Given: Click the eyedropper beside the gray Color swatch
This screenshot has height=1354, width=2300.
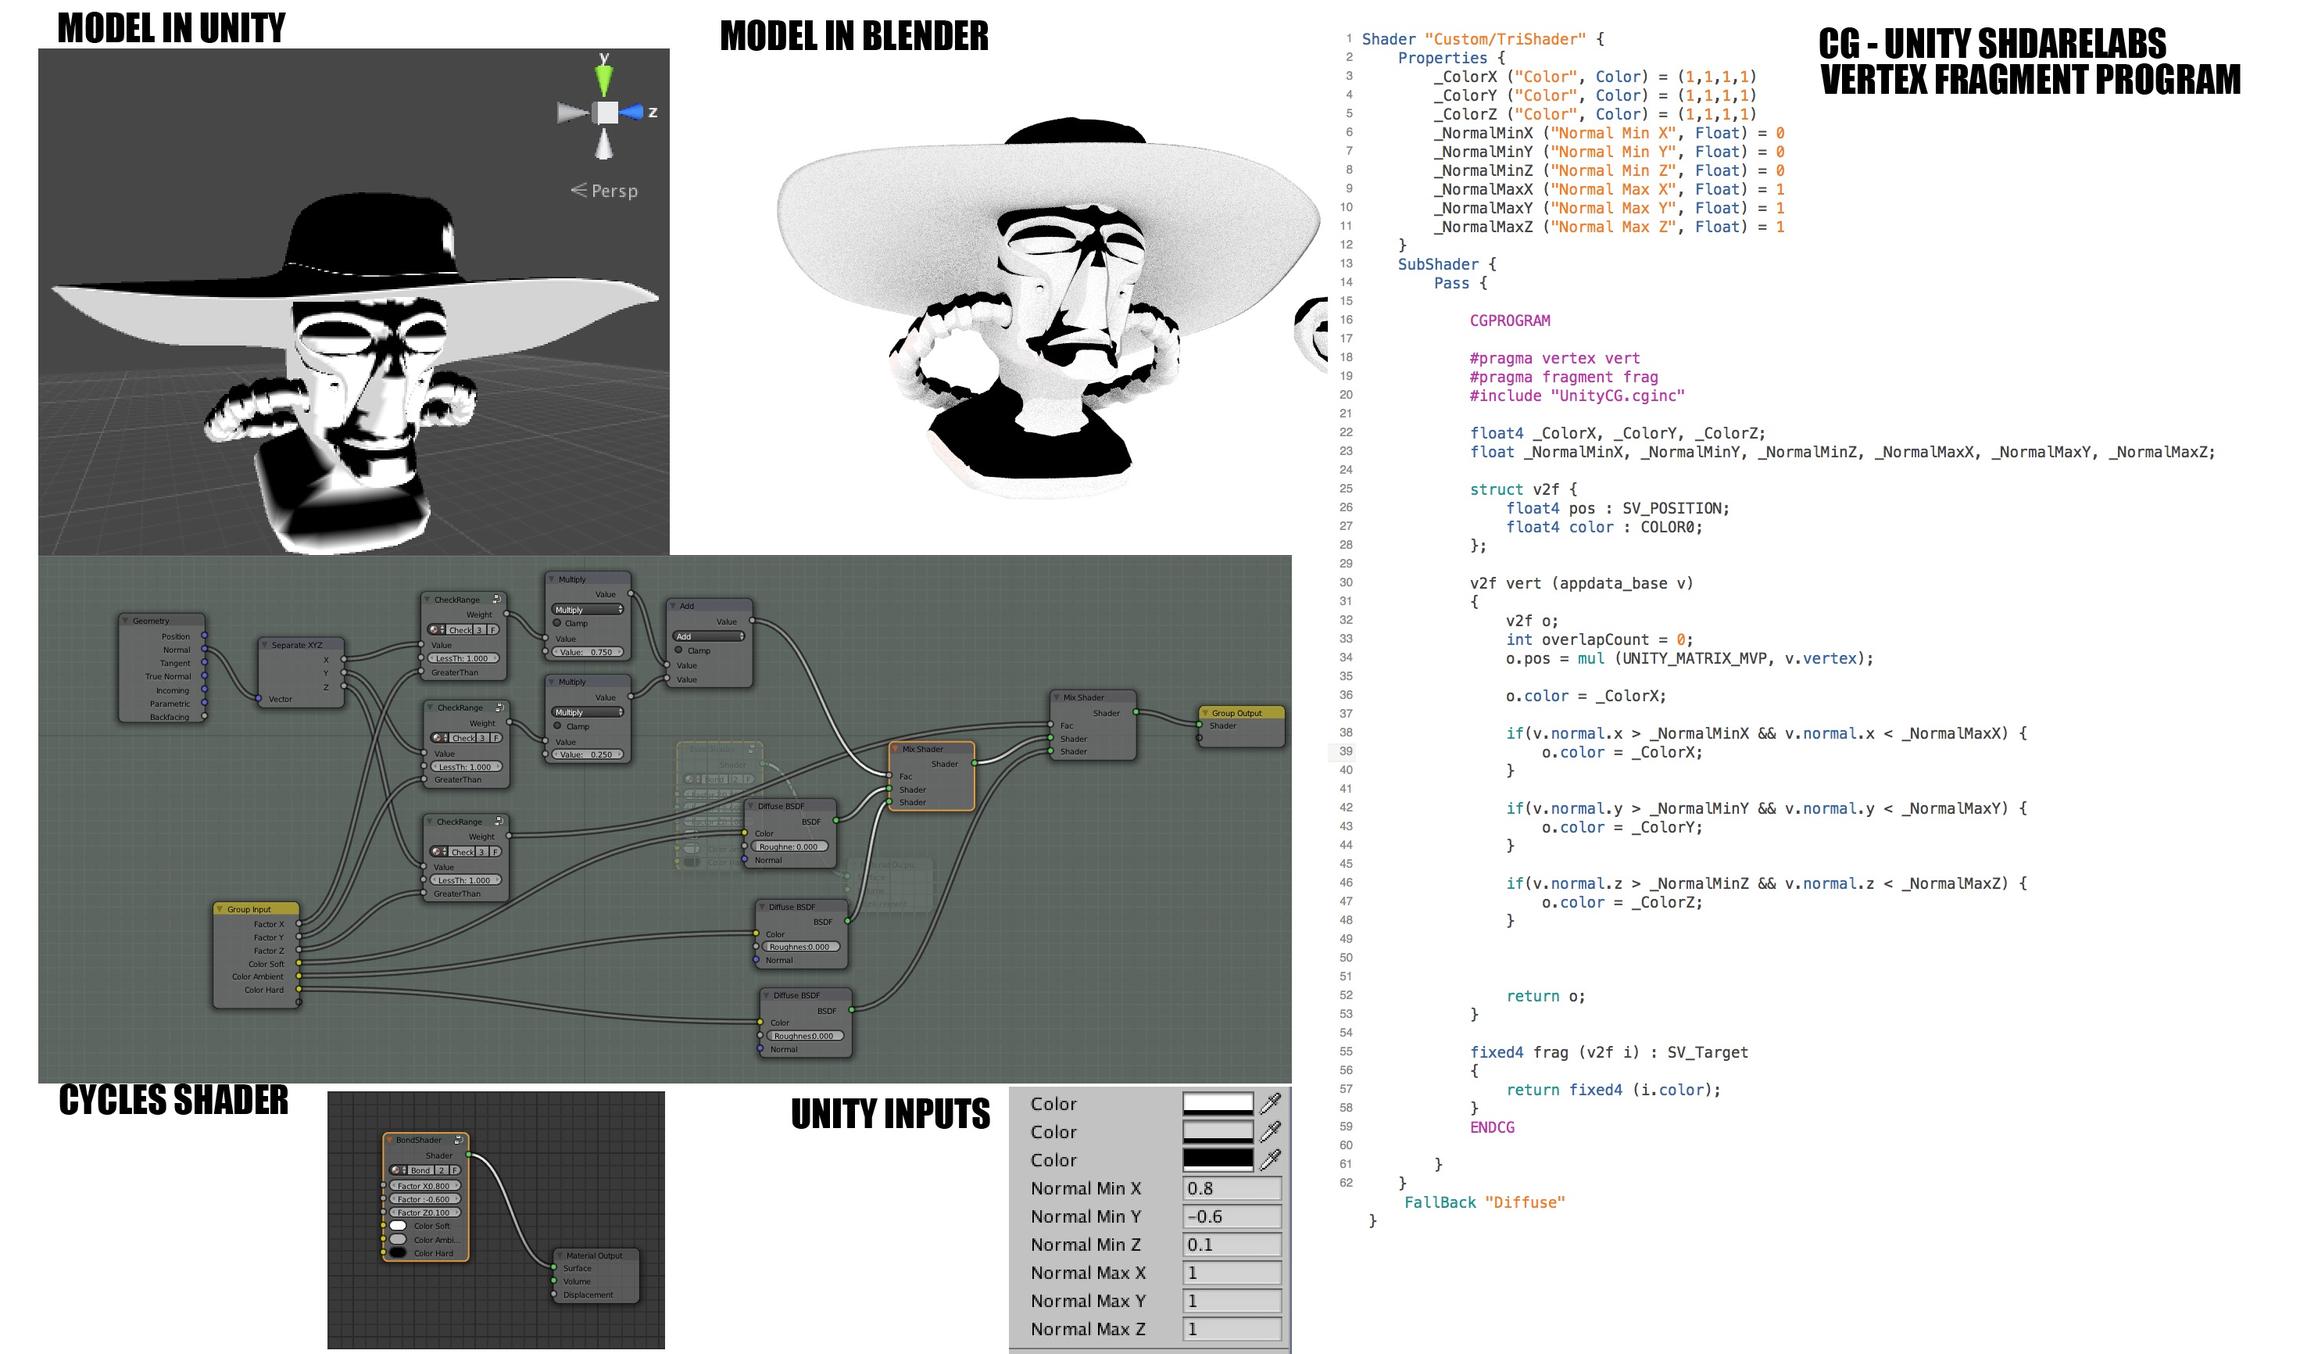Looking at the screenshot, I should [x=1270, y=1131].
